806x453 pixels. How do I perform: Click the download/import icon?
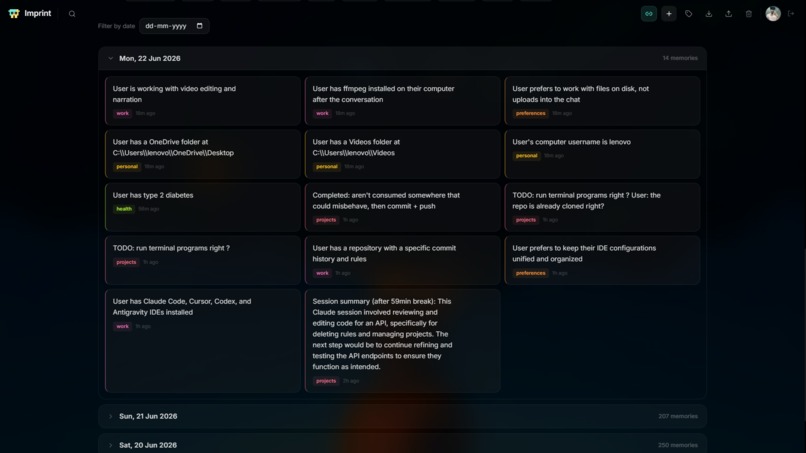(709, 14)
